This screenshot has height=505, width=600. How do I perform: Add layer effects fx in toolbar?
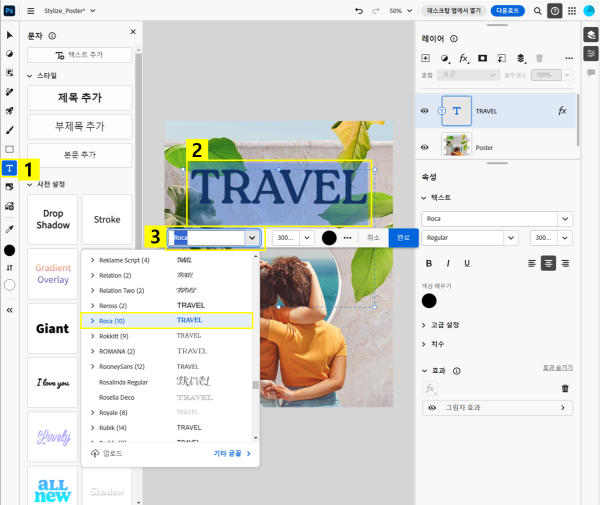[464, 58]
